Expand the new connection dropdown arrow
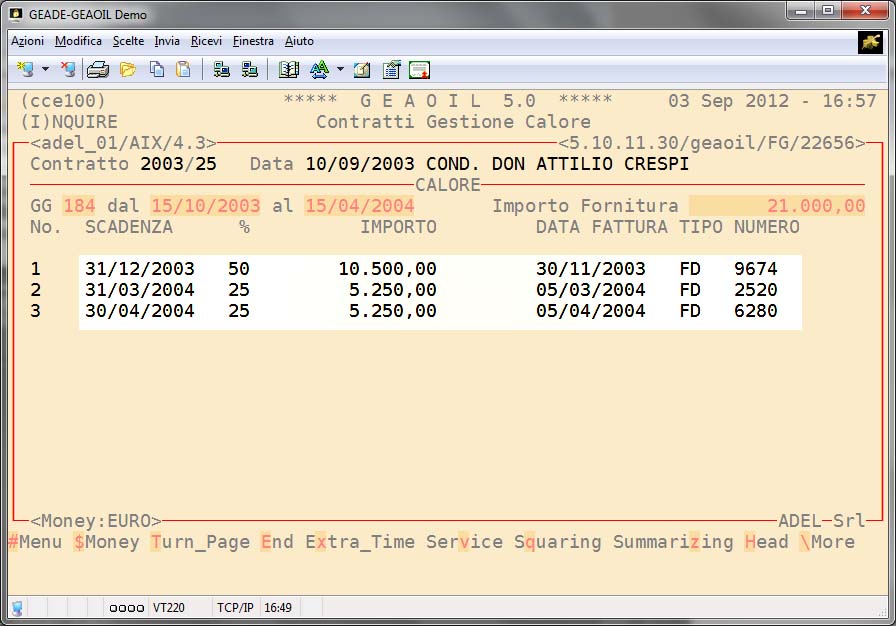This screenshot has width=896, height=626. [45, 70]
